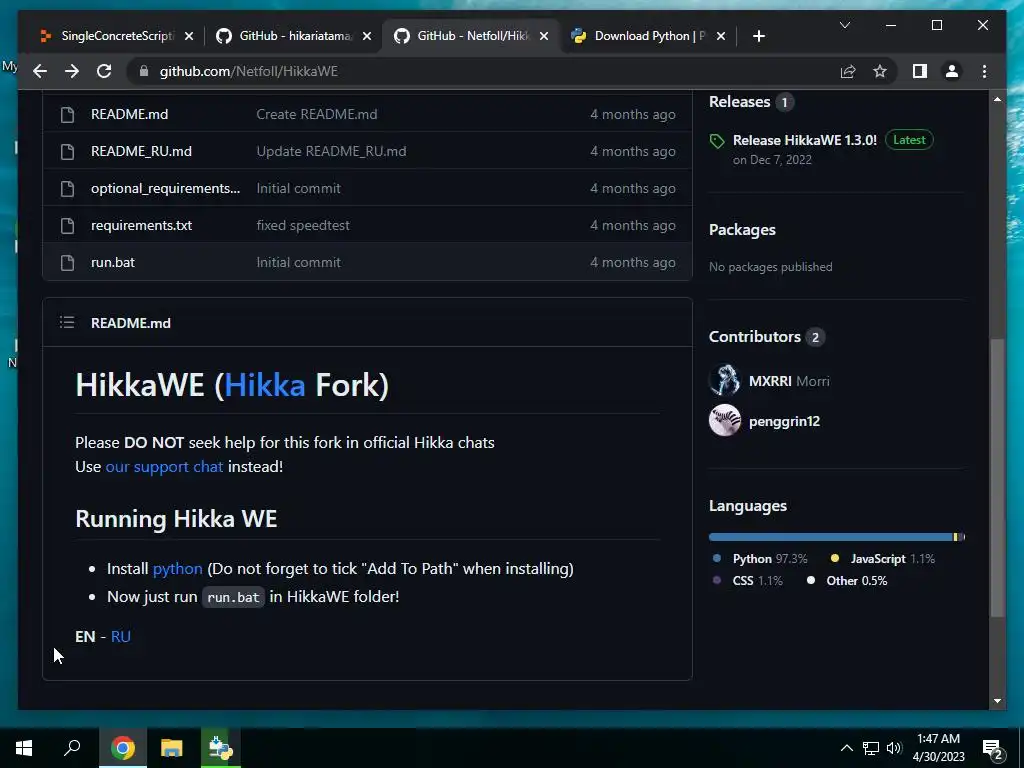This screenshot has width=1024, height=768.
Task: Open Release HikkaWE 1.3.0! link
Action: pos(805,140)
